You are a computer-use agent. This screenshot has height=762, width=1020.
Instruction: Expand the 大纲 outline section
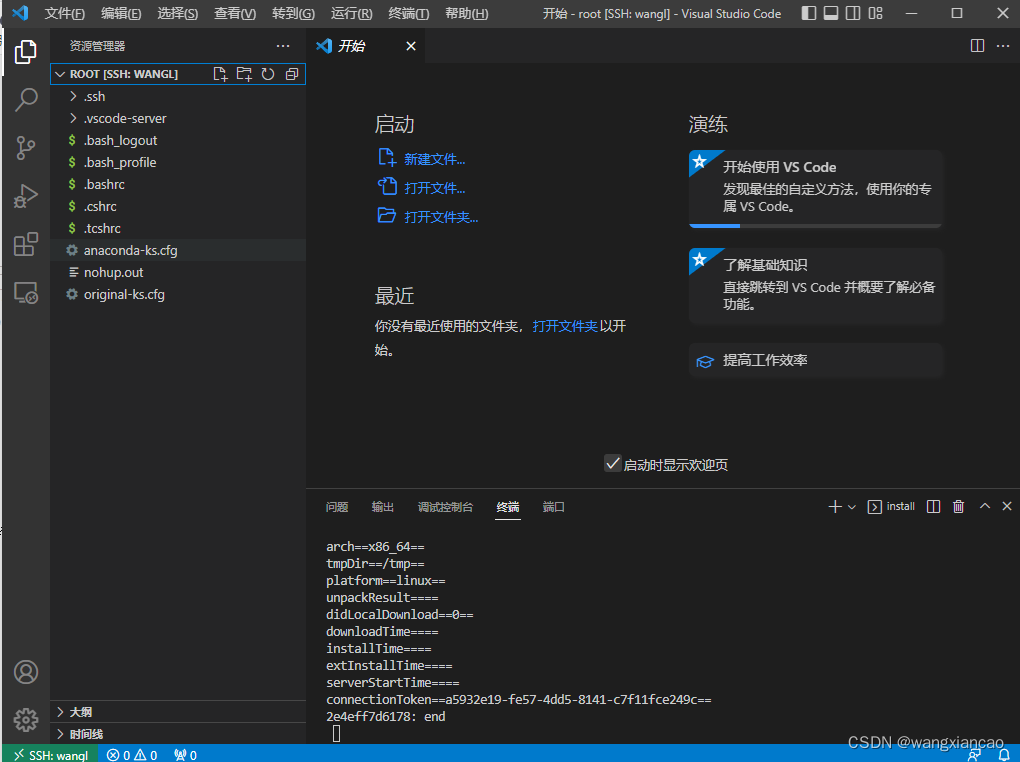click(x=178, y=712)
